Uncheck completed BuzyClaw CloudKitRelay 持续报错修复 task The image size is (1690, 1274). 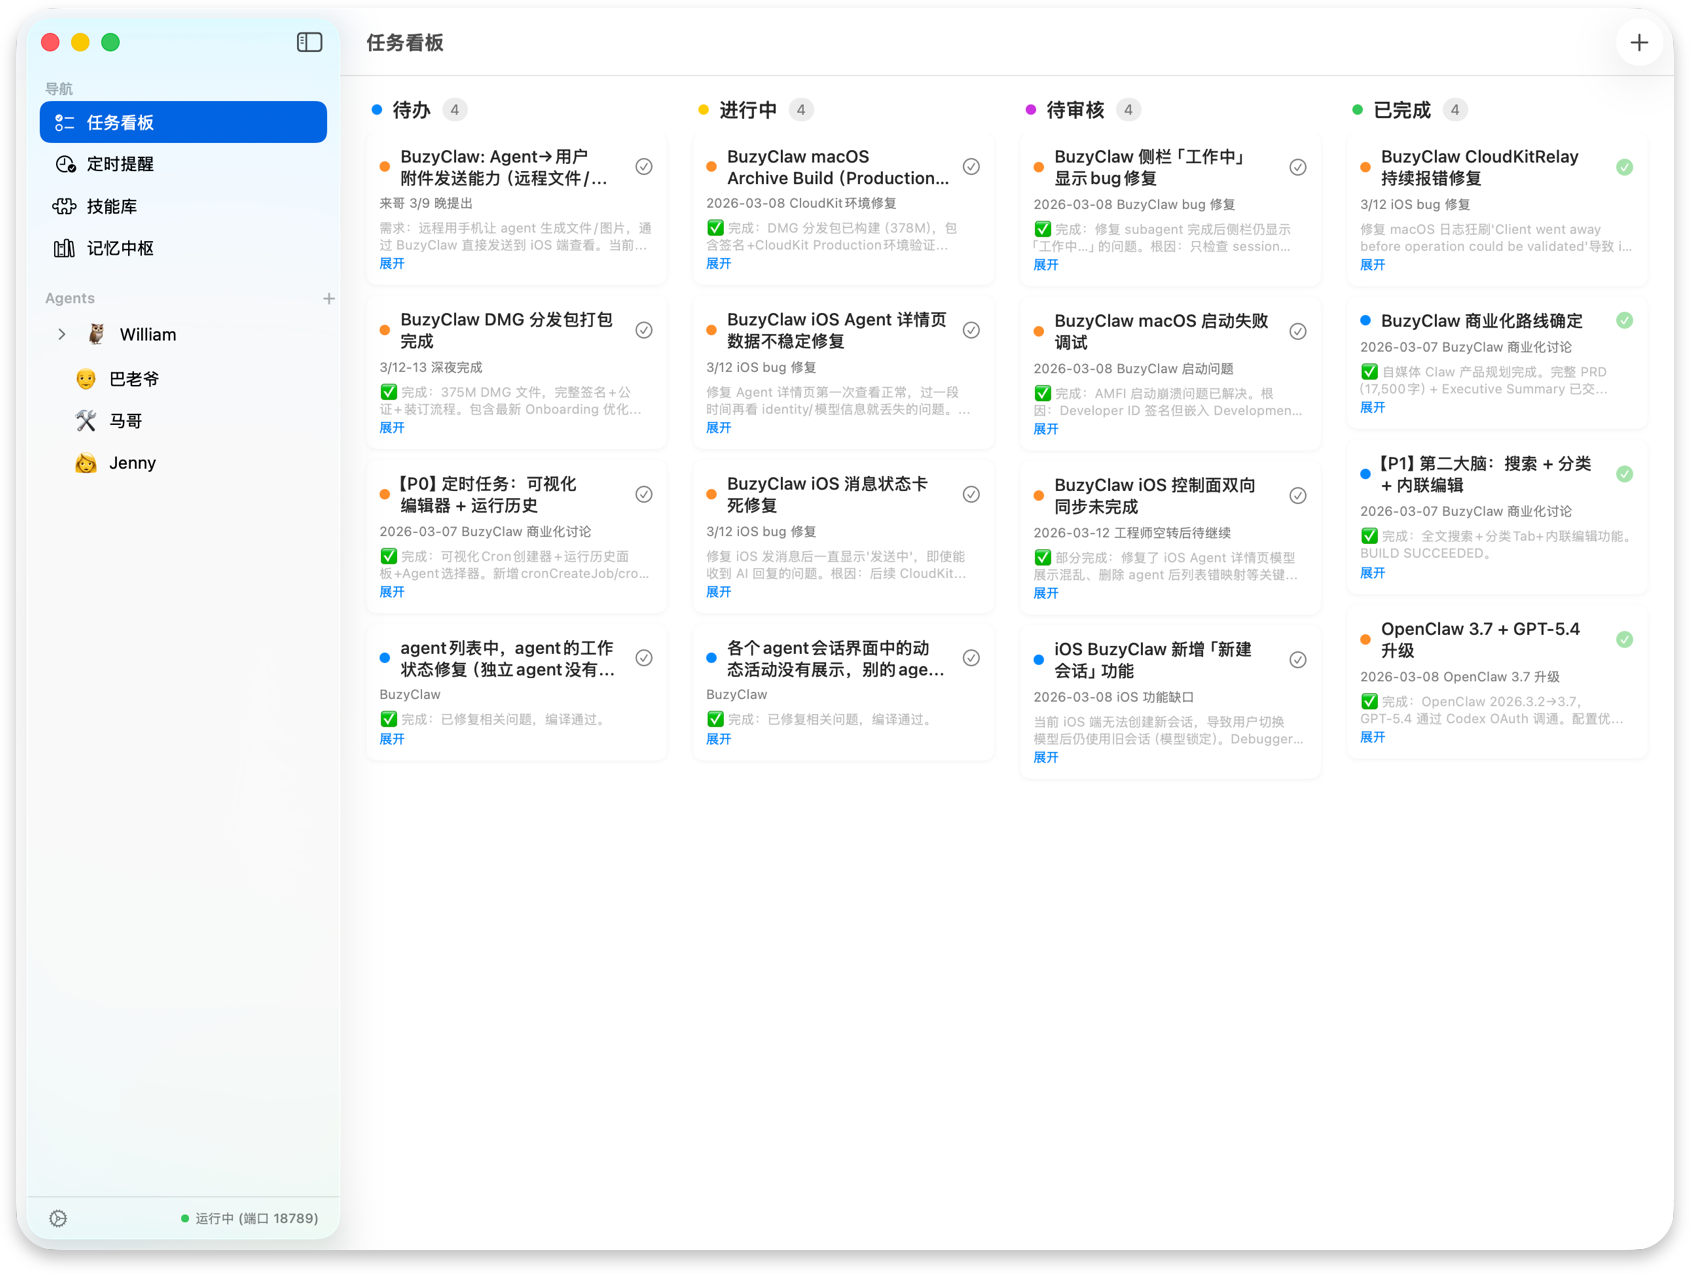pyautogui.click(x=1624, y=167)
